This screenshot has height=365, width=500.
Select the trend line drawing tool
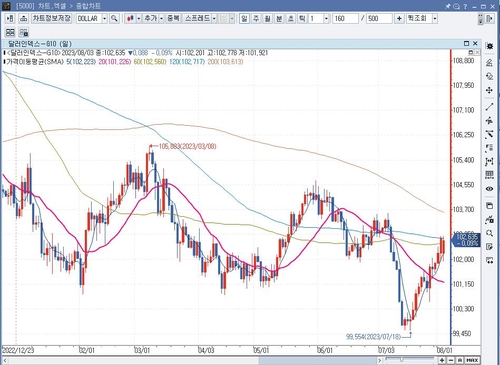click(x=490, y=107)
